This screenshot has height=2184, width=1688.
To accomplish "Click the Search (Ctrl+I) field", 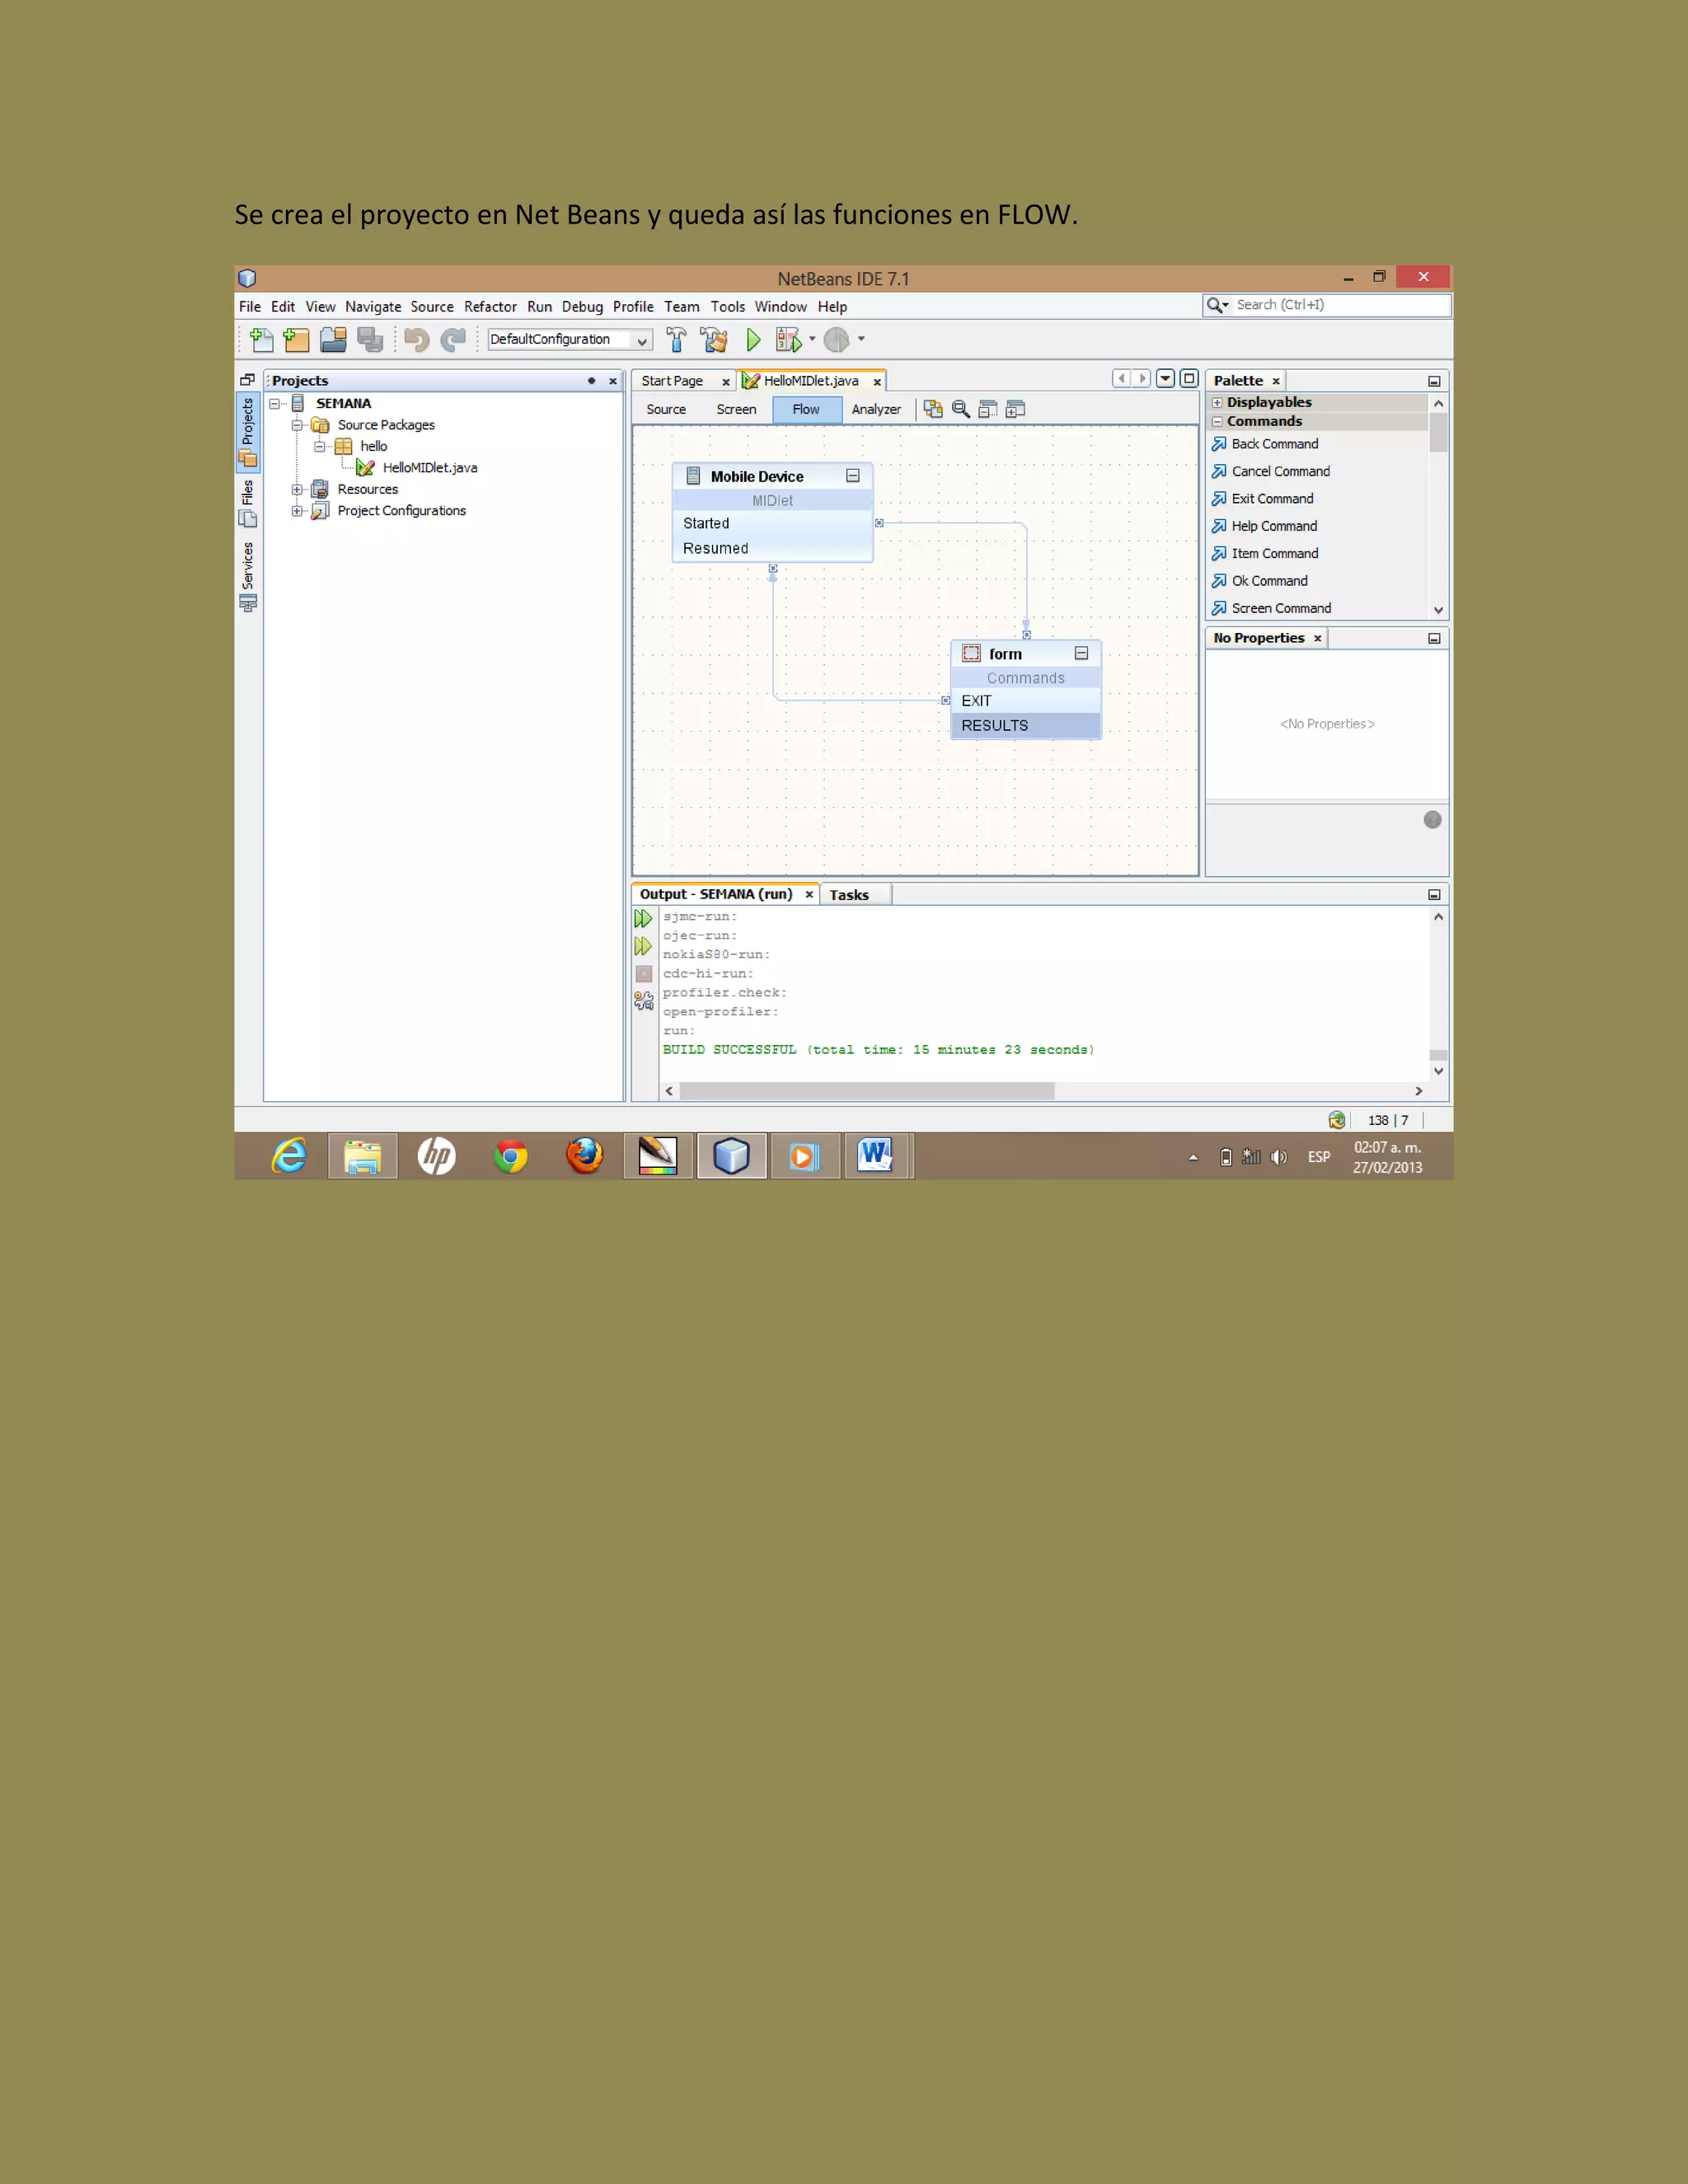I will [x=1340, y=305].
